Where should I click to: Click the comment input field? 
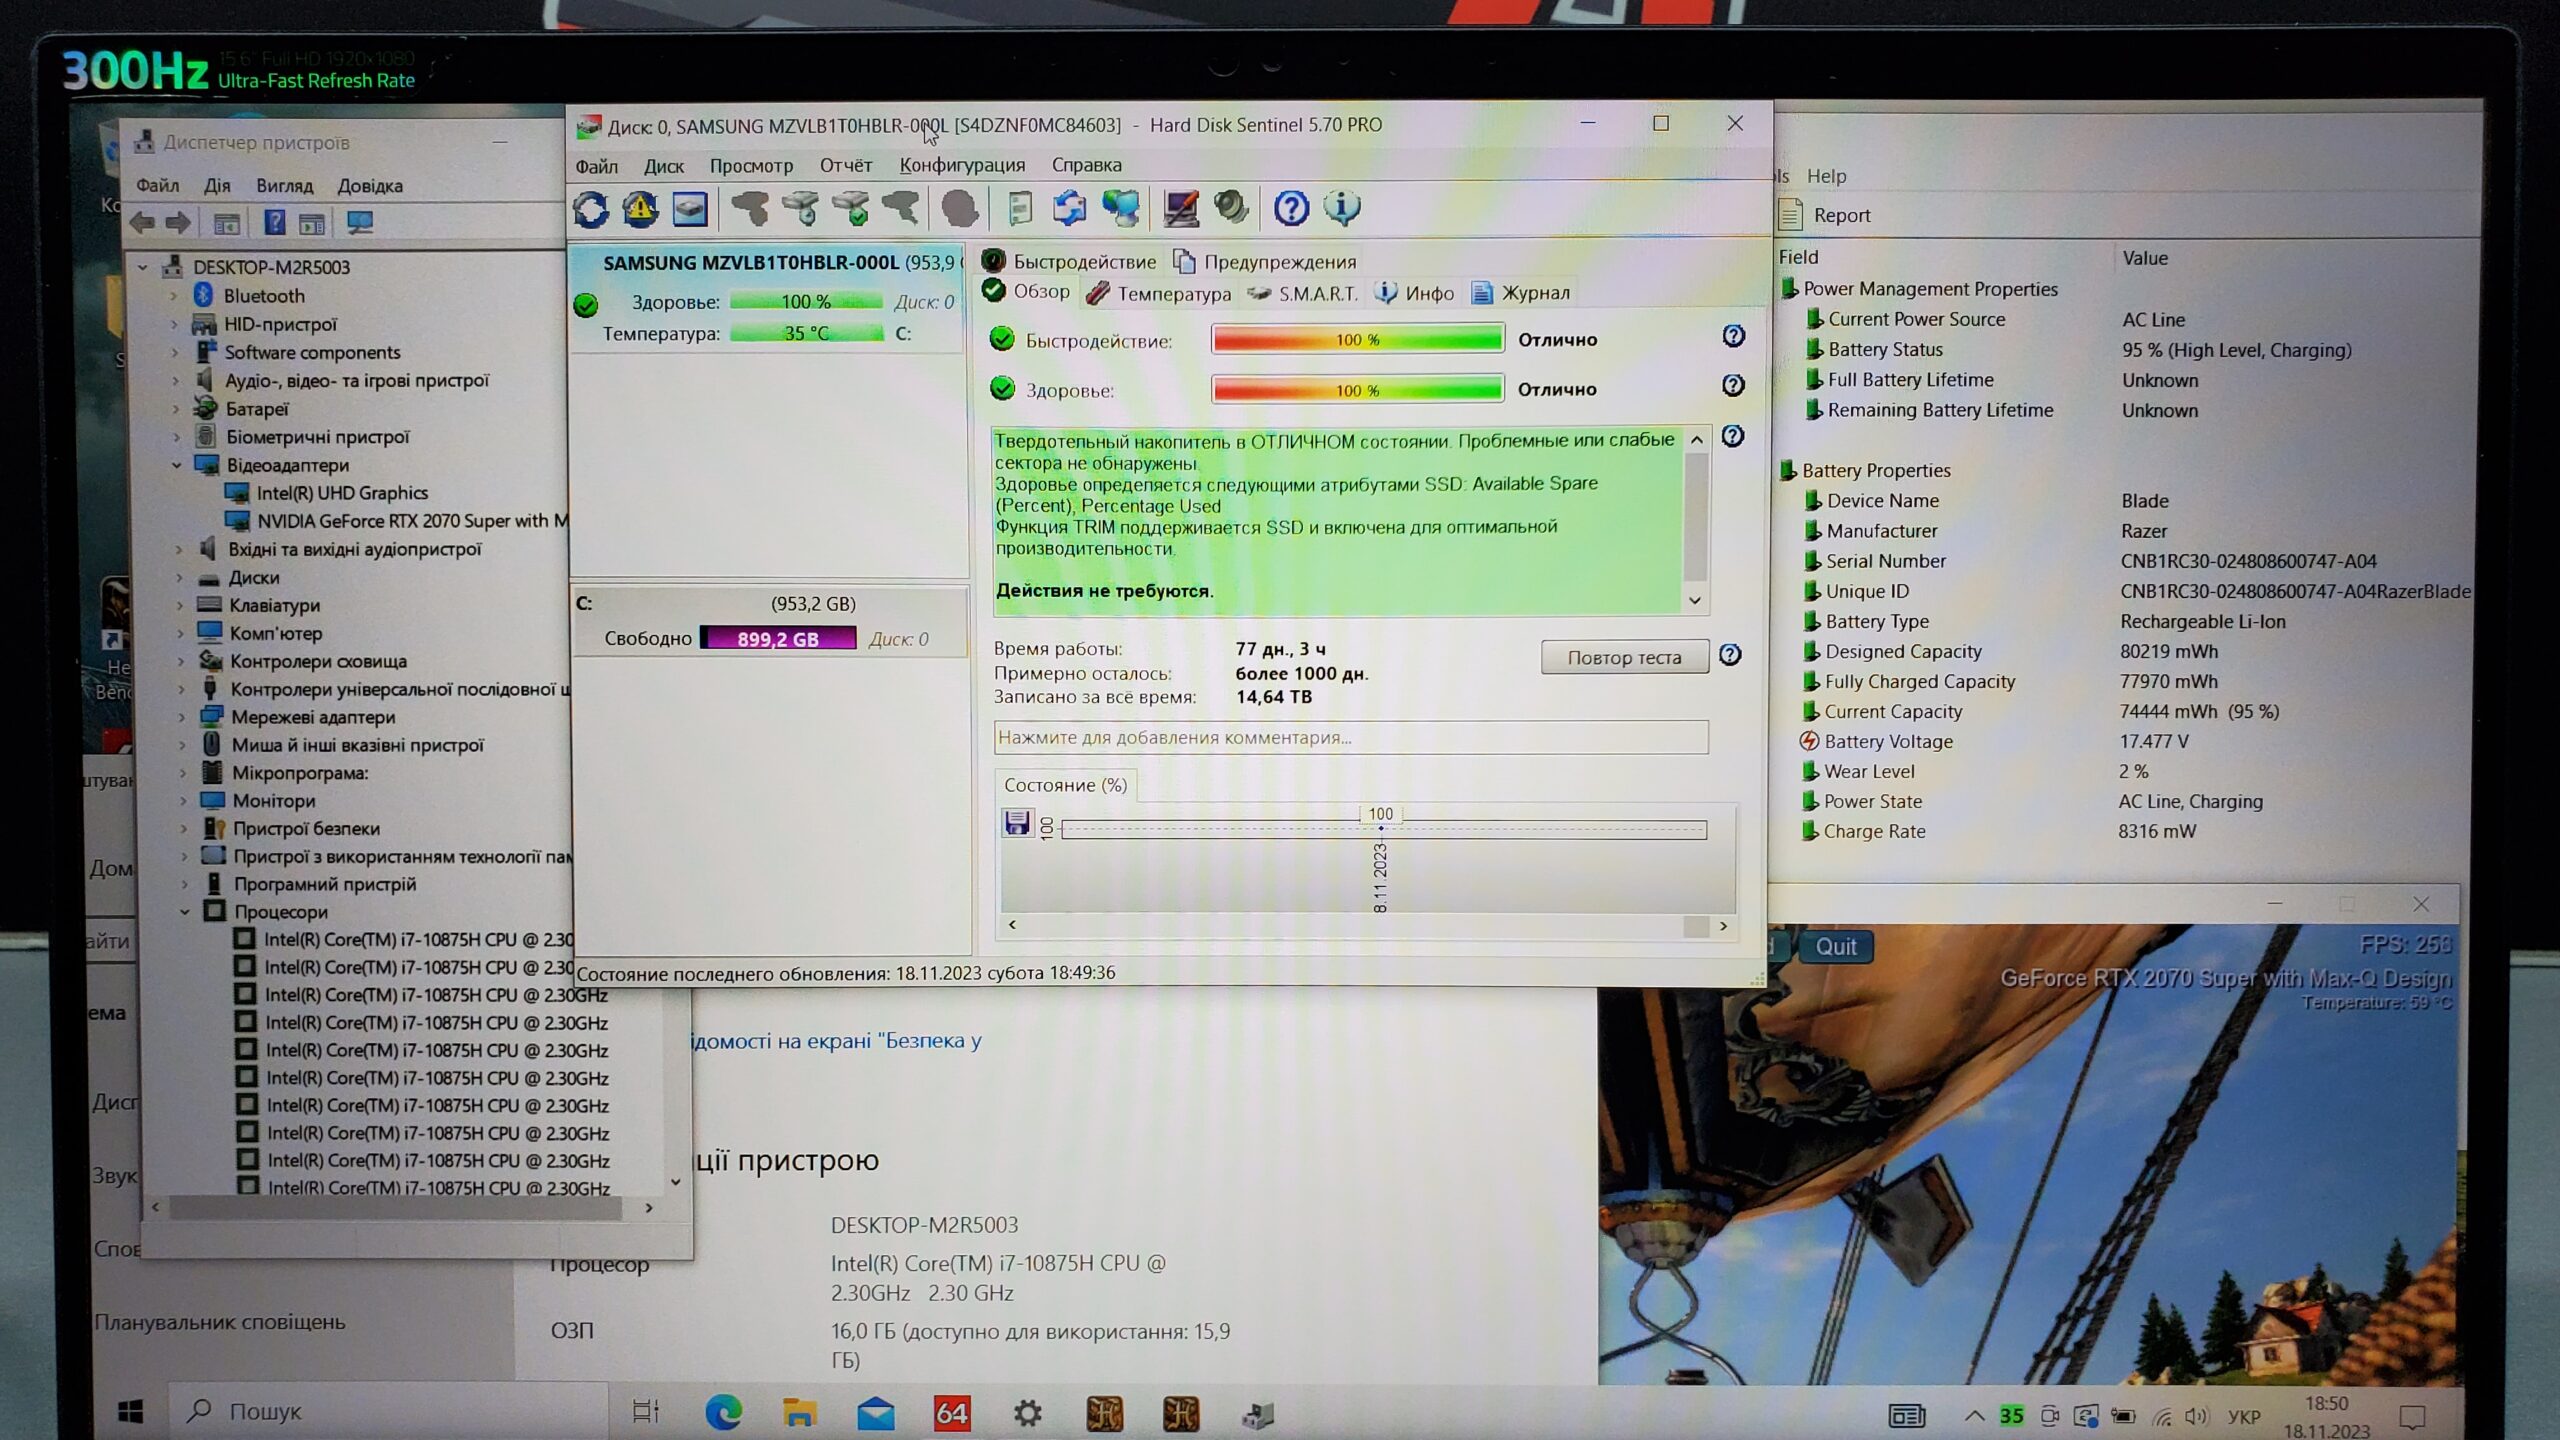(x=1350, y=738)
